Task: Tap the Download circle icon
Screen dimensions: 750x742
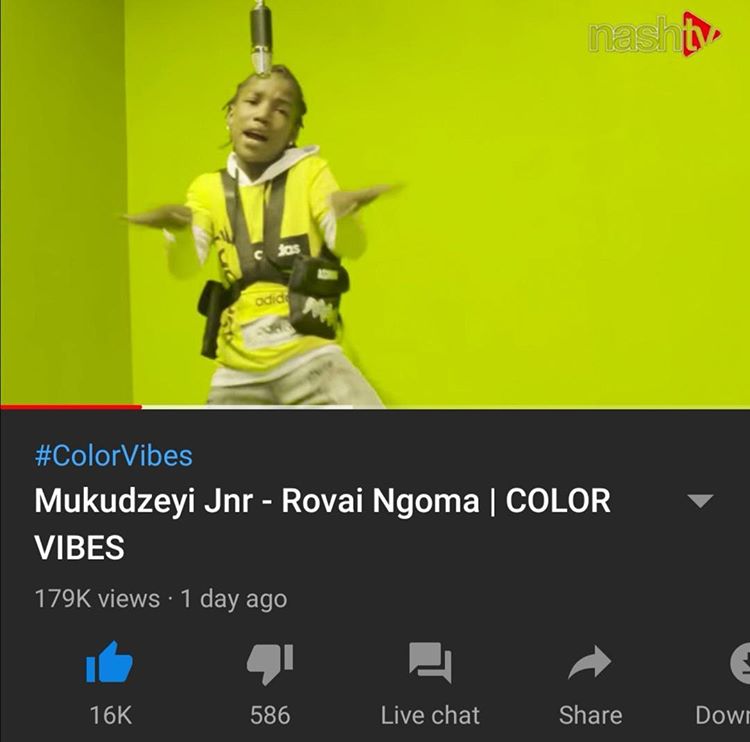Action: pyautogui.click(x=740, y=663)
